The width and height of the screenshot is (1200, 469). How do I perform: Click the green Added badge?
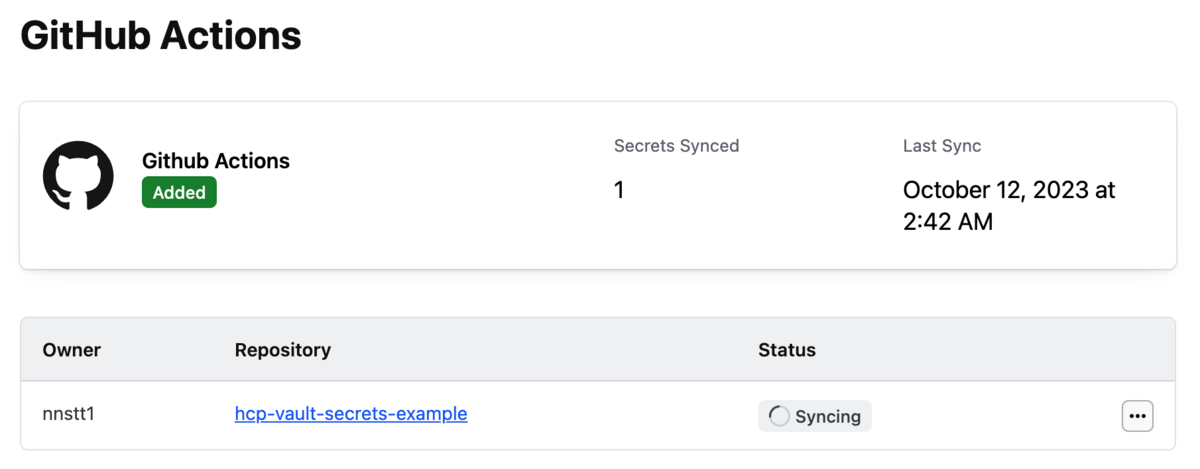(x=179, y=193)
